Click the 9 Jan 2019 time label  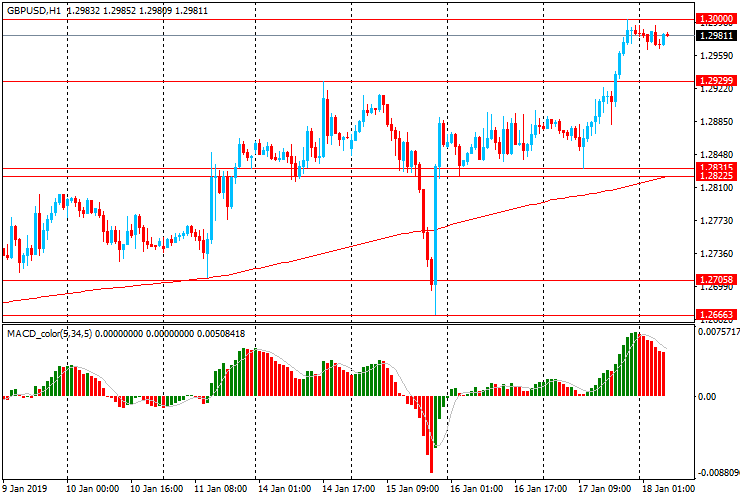point(25,488)
